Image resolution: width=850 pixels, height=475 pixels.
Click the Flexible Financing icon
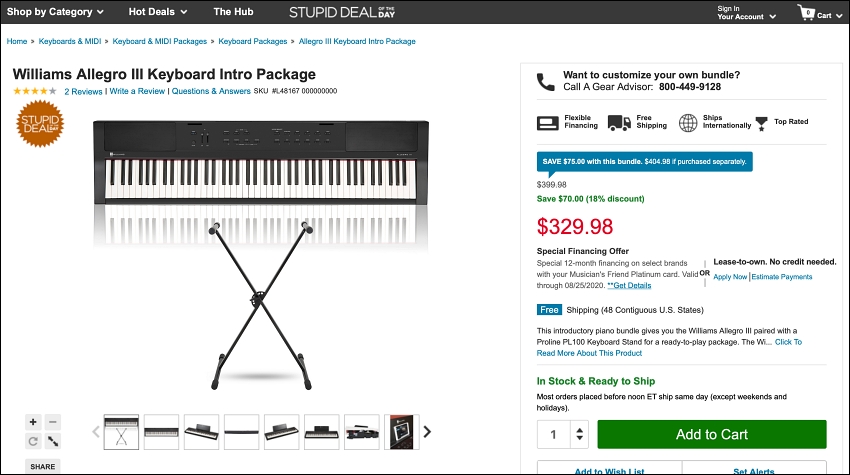point(548,123)
